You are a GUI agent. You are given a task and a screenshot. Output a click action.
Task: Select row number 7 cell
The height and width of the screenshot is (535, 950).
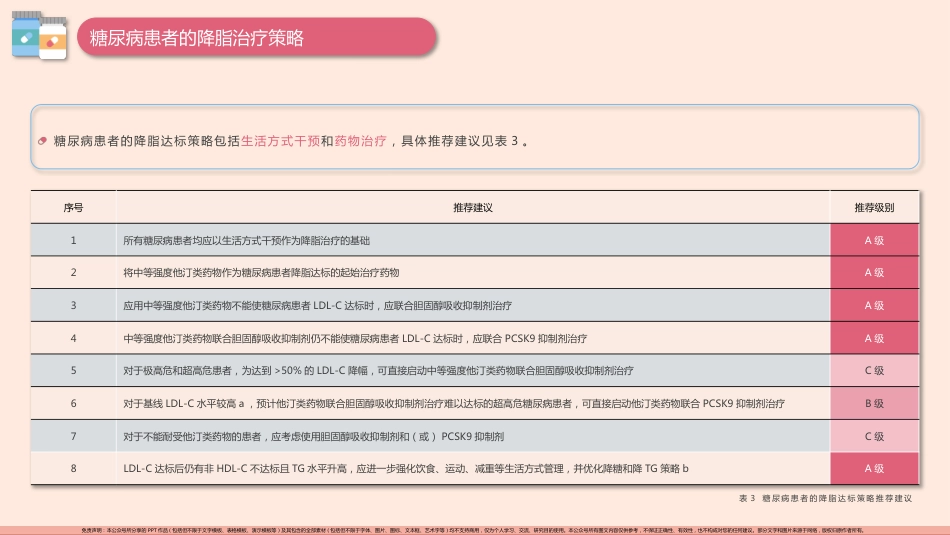coord(73,436)
